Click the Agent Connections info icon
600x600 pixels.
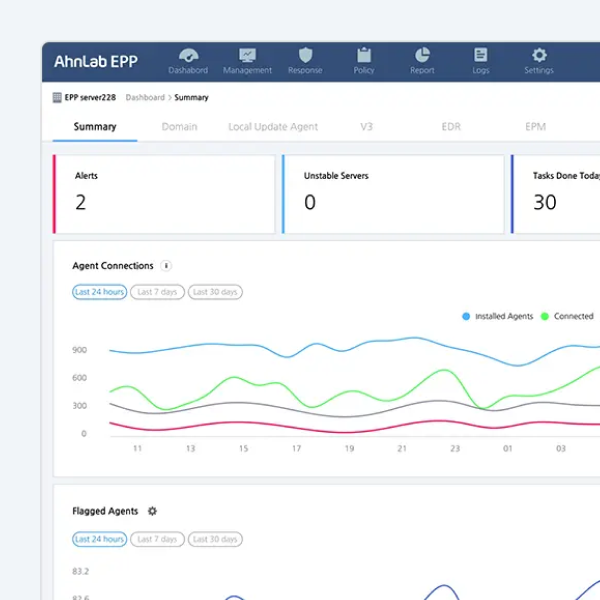pos(166,266)
